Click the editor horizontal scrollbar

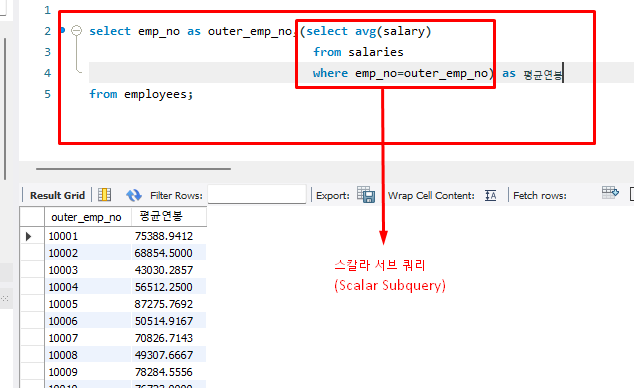click(133, 169)
